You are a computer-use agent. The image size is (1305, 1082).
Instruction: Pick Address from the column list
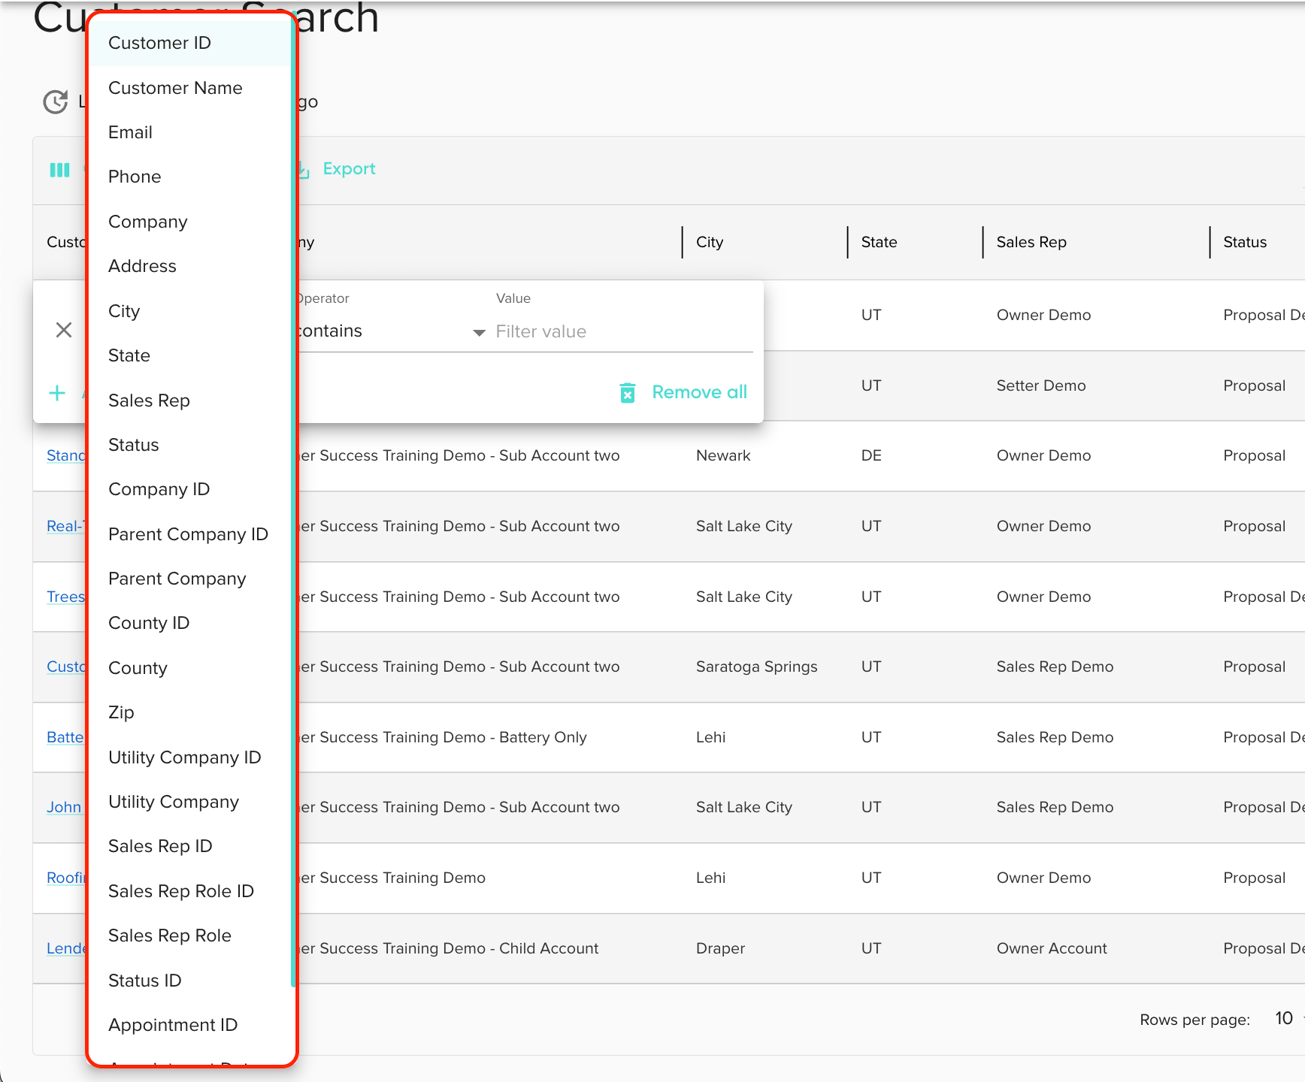pyautogui.click(x=192, y=266)
